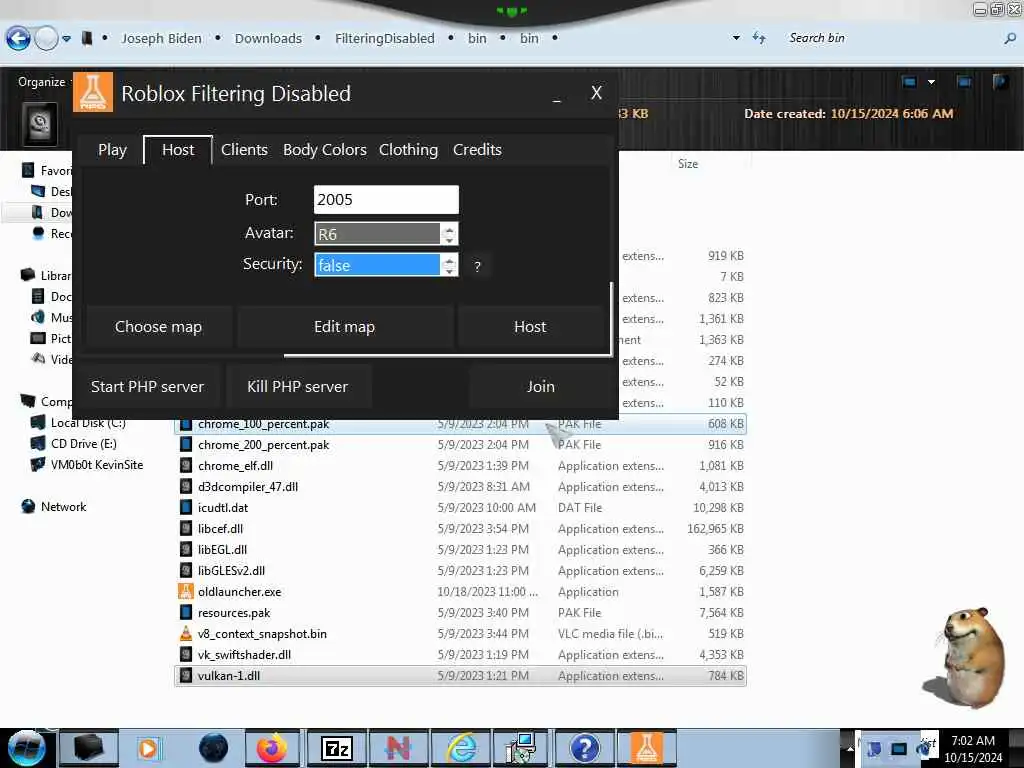Click the Security spinner arrows

449,265
